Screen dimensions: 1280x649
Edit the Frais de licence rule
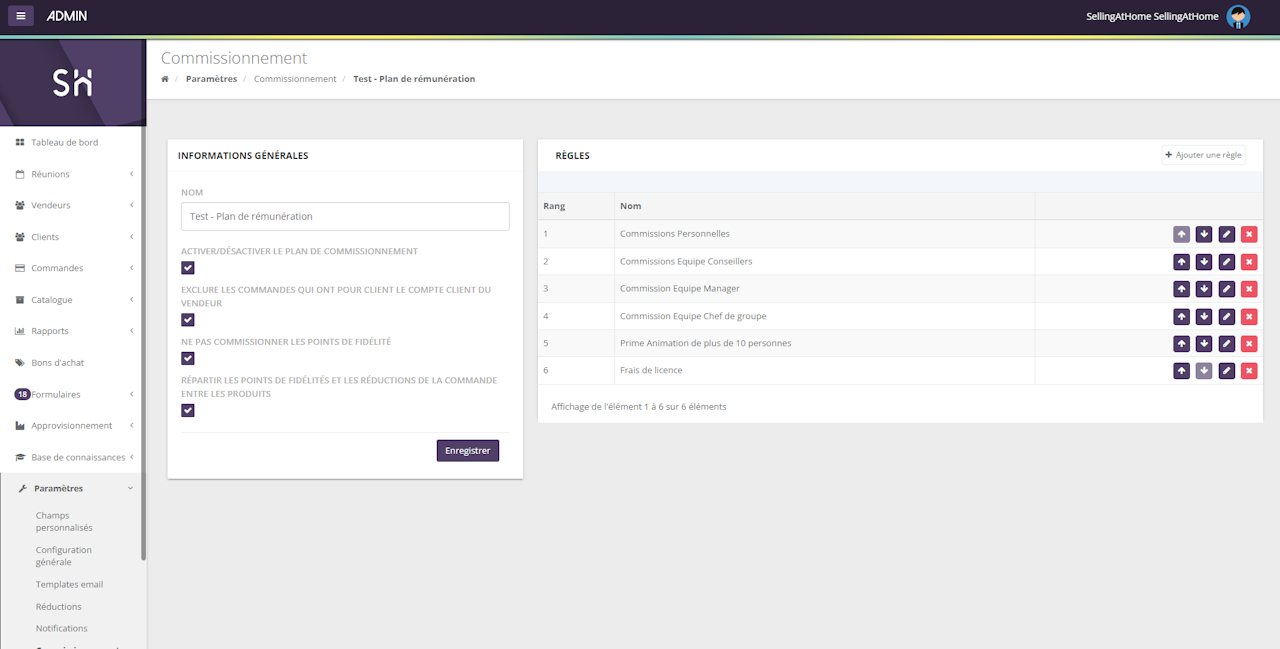point(1227,371)
